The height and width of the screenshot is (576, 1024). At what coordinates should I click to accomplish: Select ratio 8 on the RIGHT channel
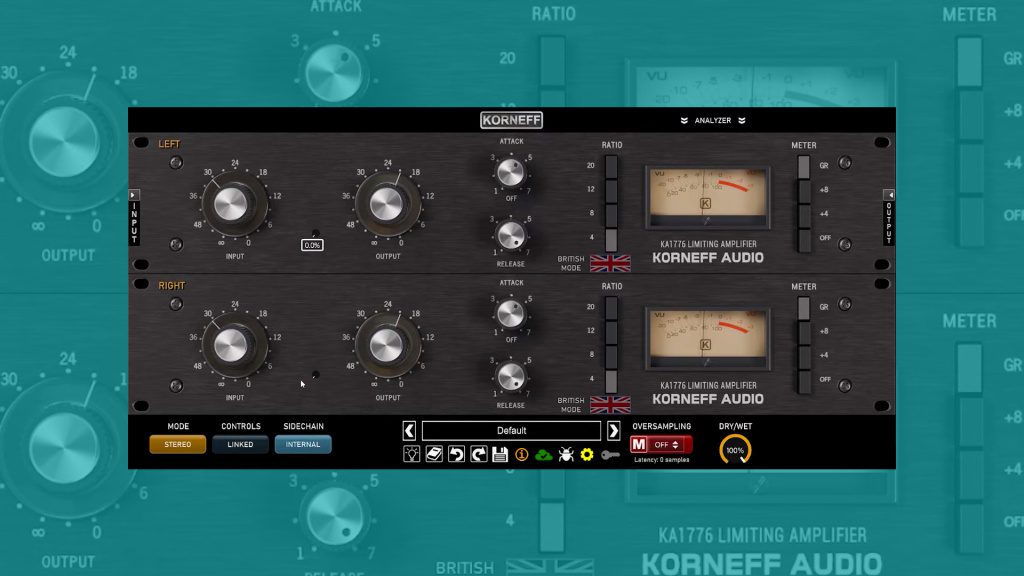611,355
